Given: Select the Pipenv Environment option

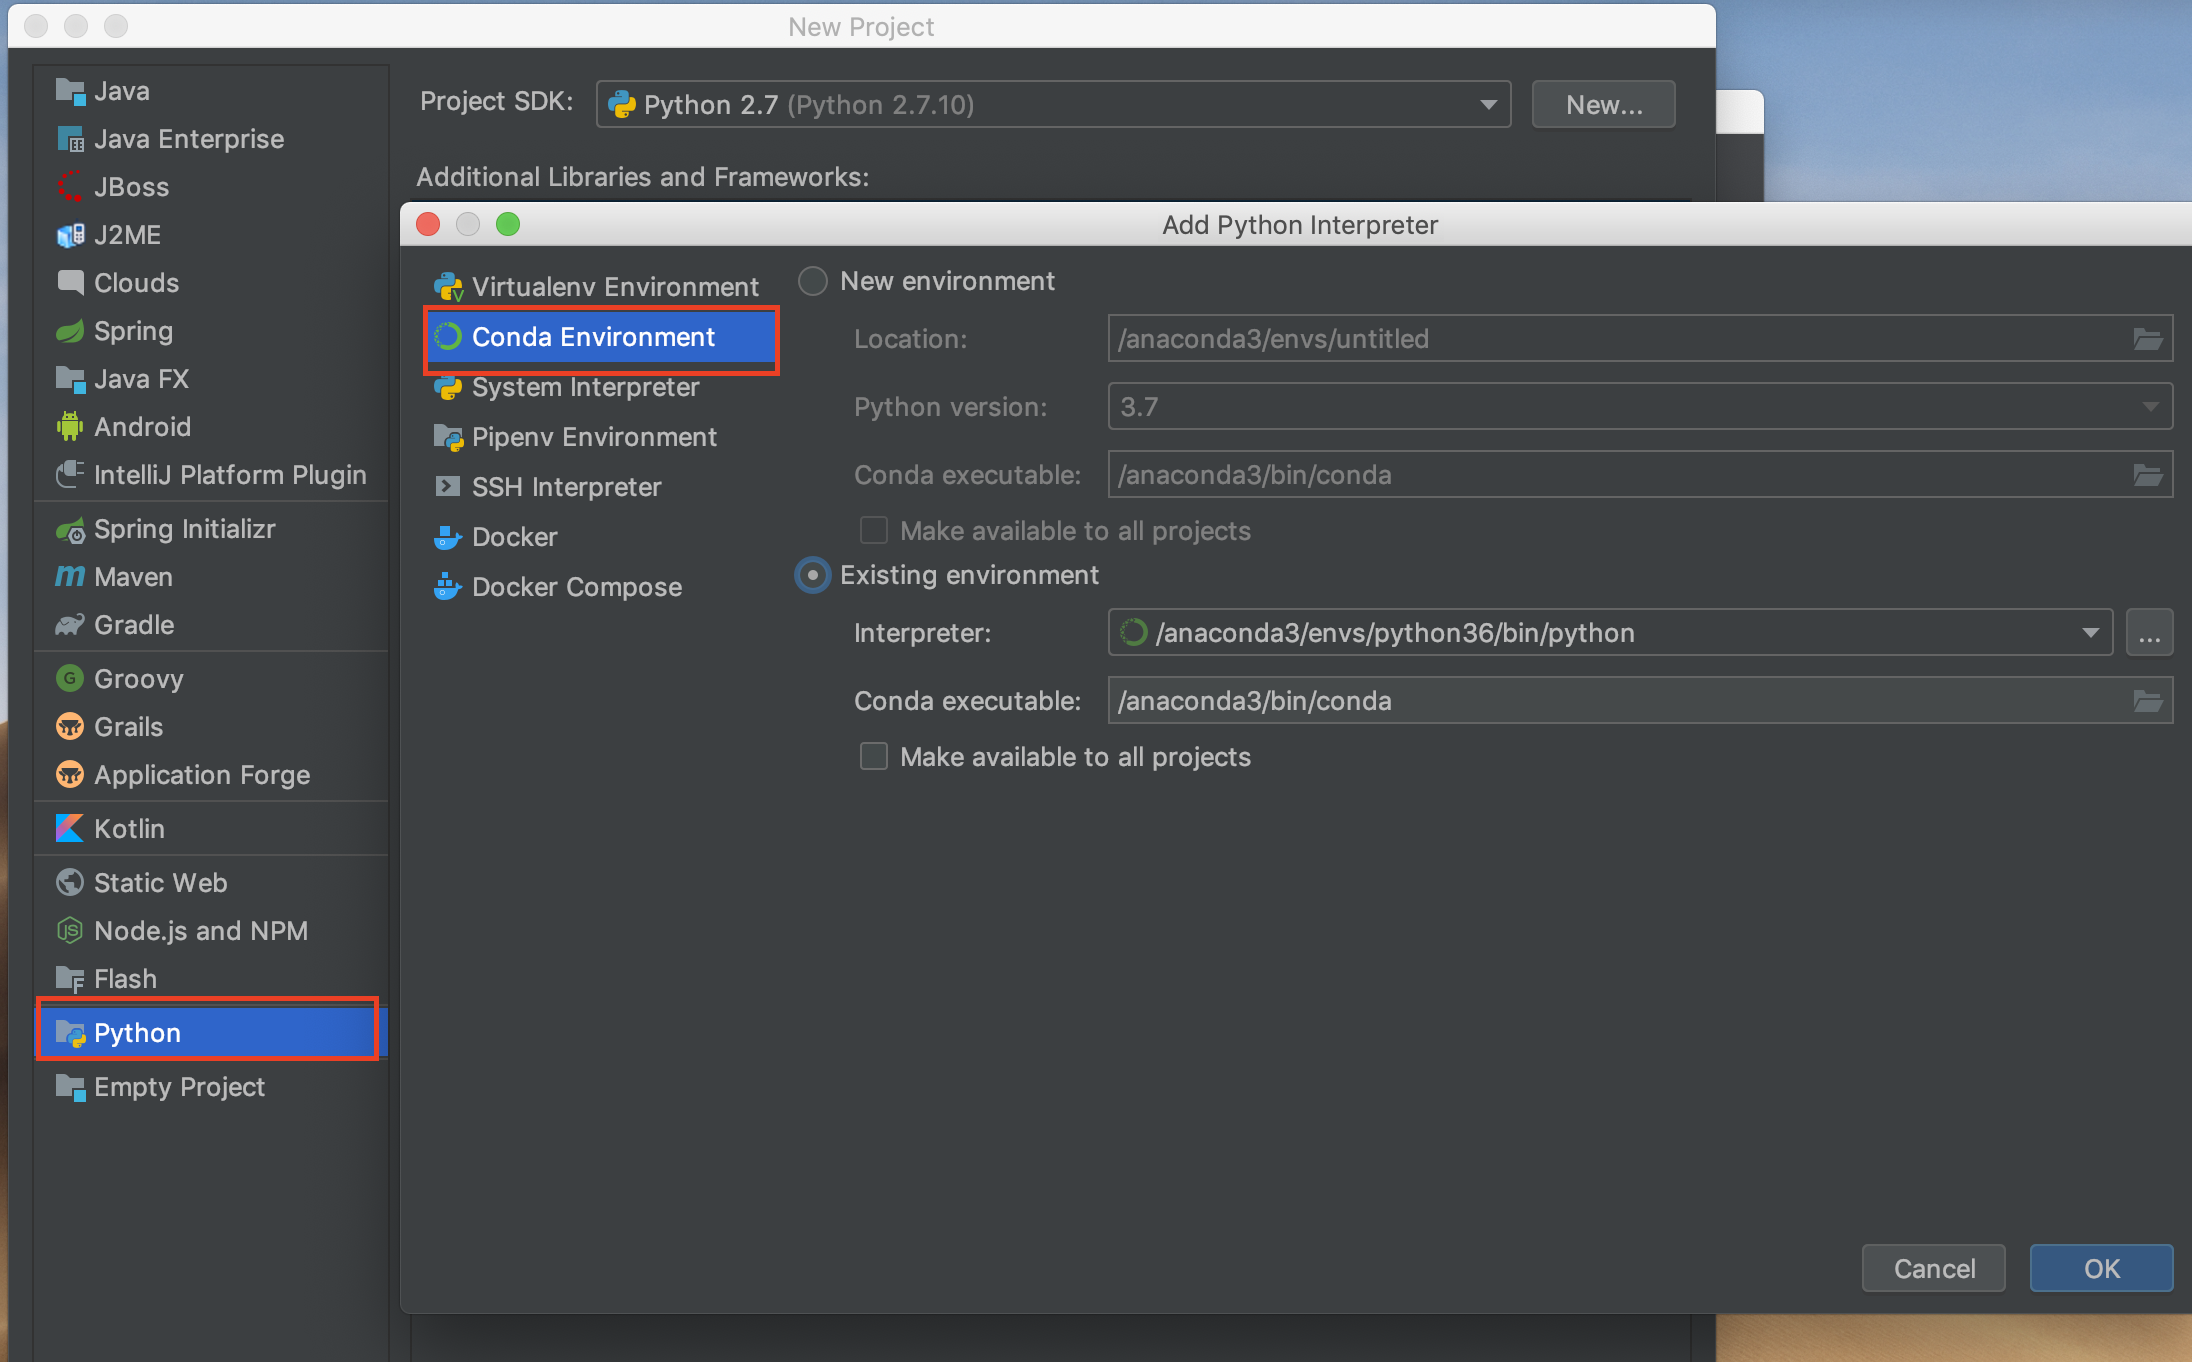Looking at the screenshot, I should pyautogui.click(x=595, y=438).
